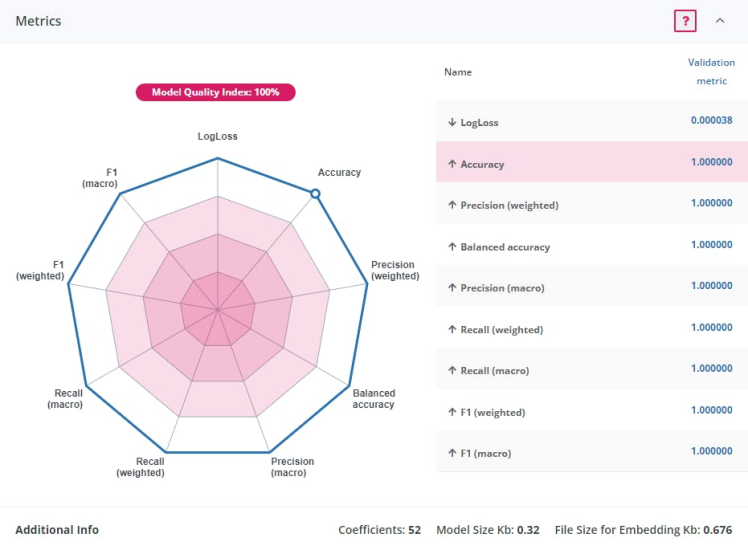Collapse the Metrics panel chevron
748x554 pixels.
(x=720, y=21)
